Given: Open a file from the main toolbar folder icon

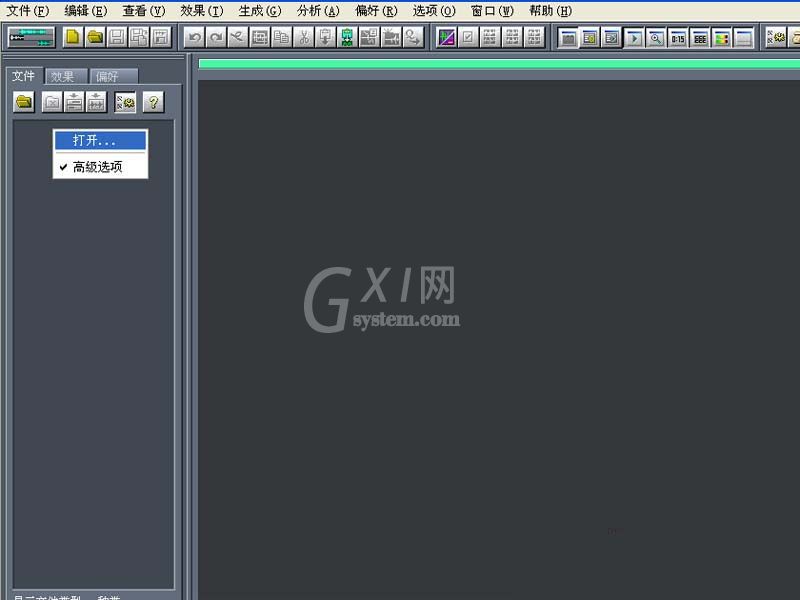Looking at the screenshot, I should [x=95, y=37].
